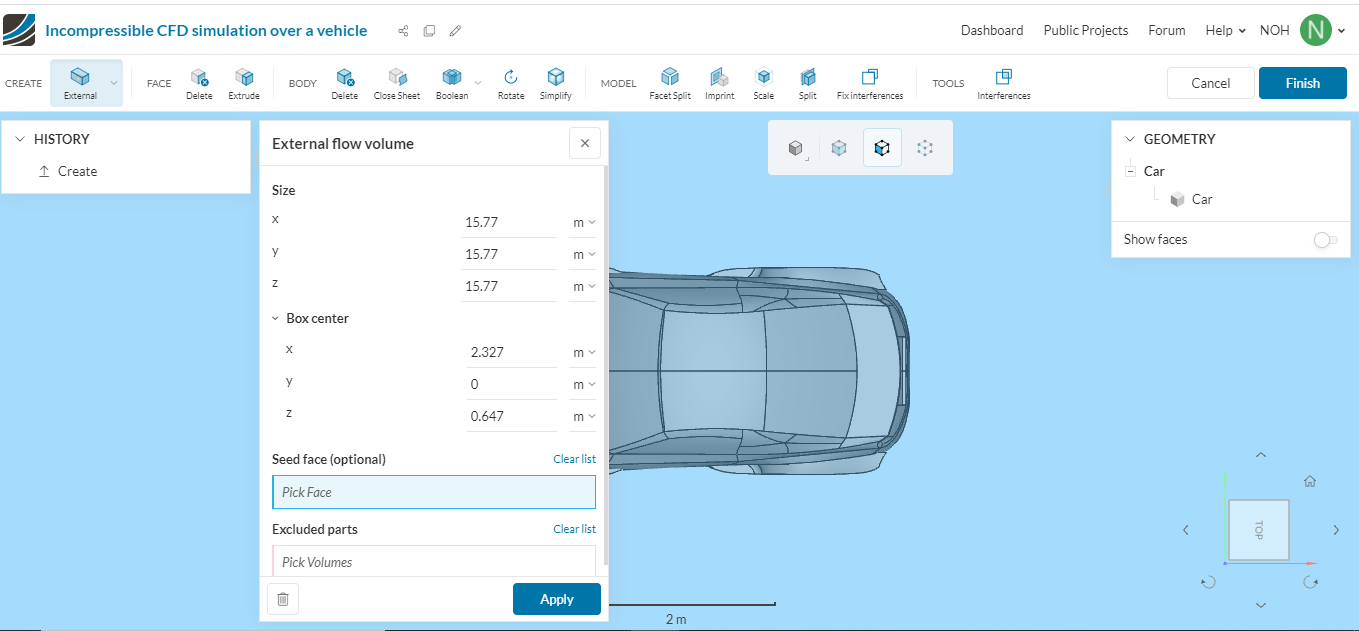Open the Fix interferences tool
Viewport: 1359px width, 631px height.
tap(869, 82)
